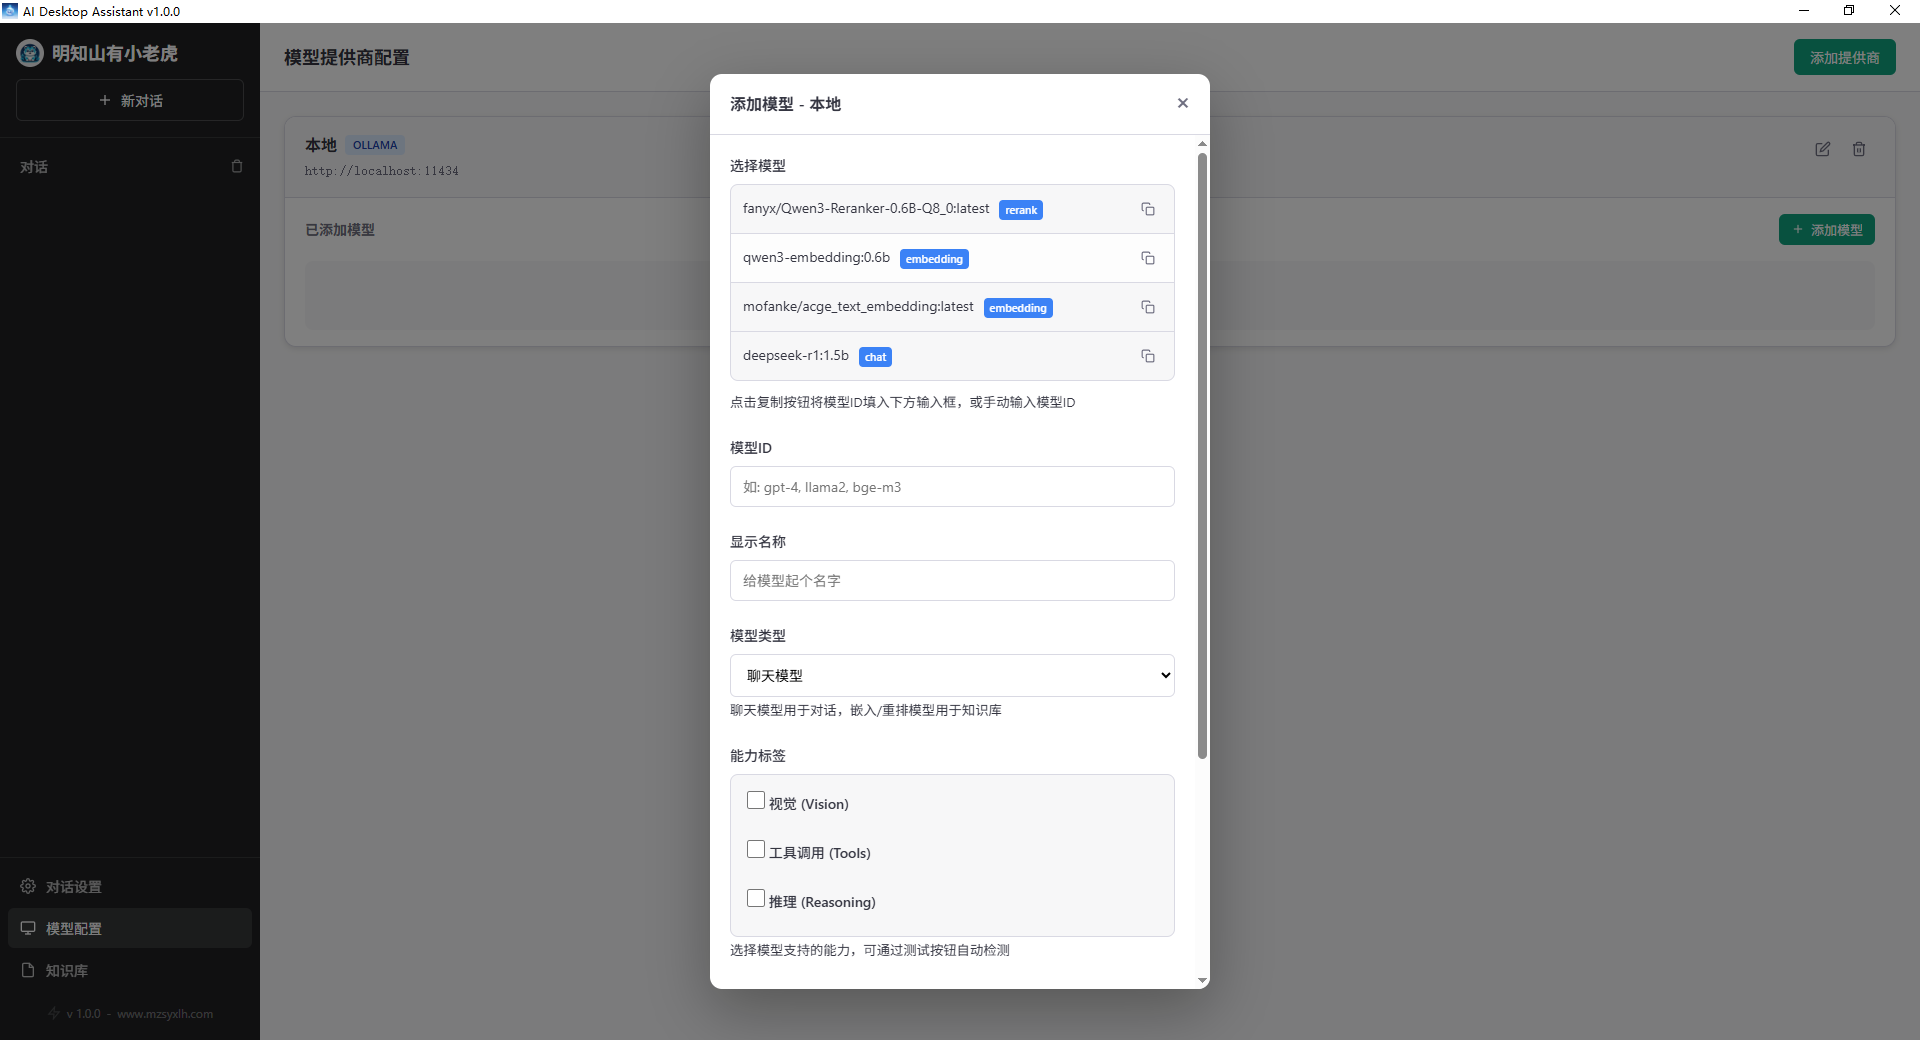Enable the 推理 (Reasoning) capability checkbox
This screenshot has width=1920, height=1040.
[756, 898]
